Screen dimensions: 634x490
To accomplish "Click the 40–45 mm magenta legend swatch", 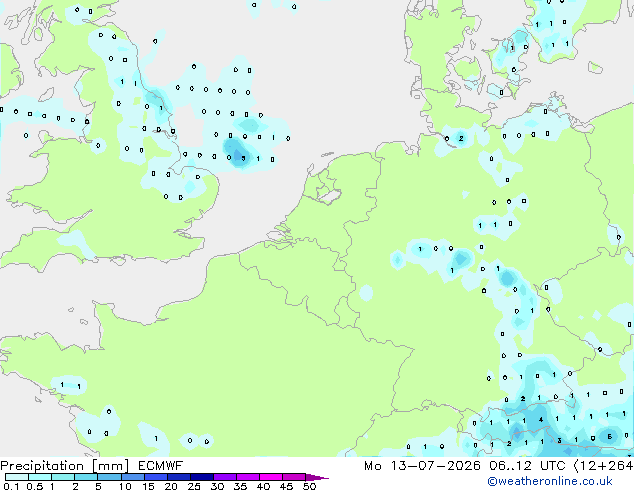I will coord(271,477).
